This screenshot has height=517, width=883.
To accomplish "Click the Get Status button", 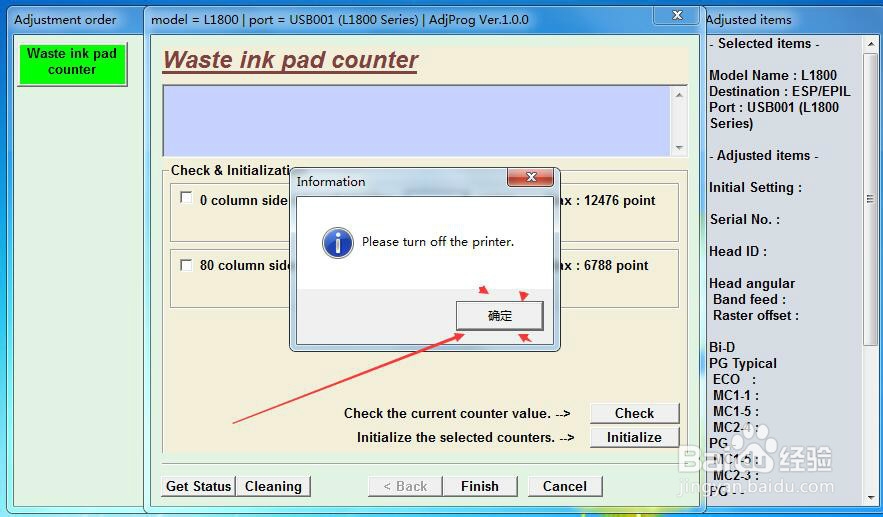I will [198, 486].
